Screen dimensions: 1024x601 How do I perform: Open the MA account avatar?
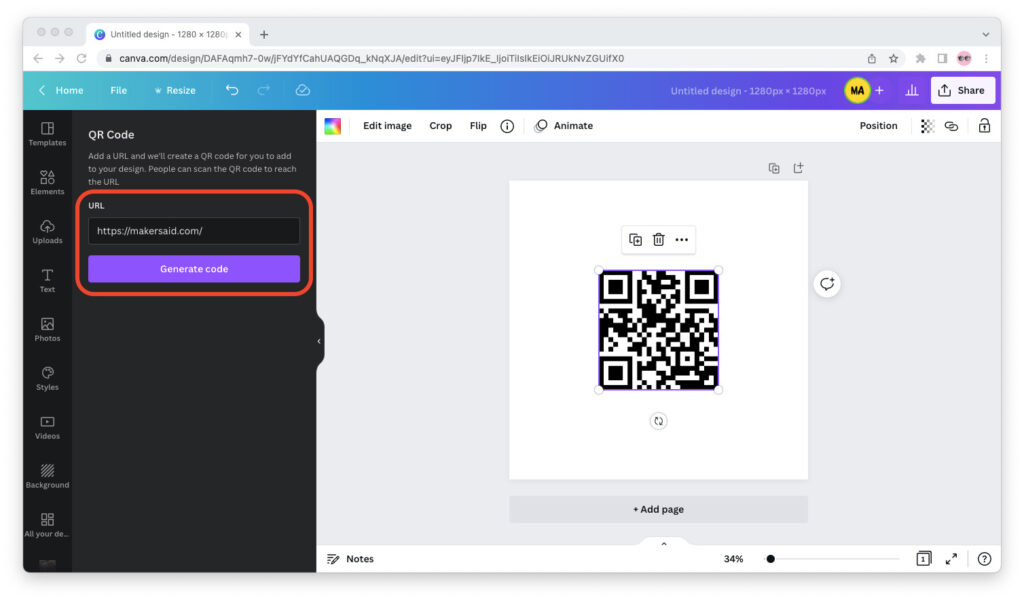(x=857, y=90)
